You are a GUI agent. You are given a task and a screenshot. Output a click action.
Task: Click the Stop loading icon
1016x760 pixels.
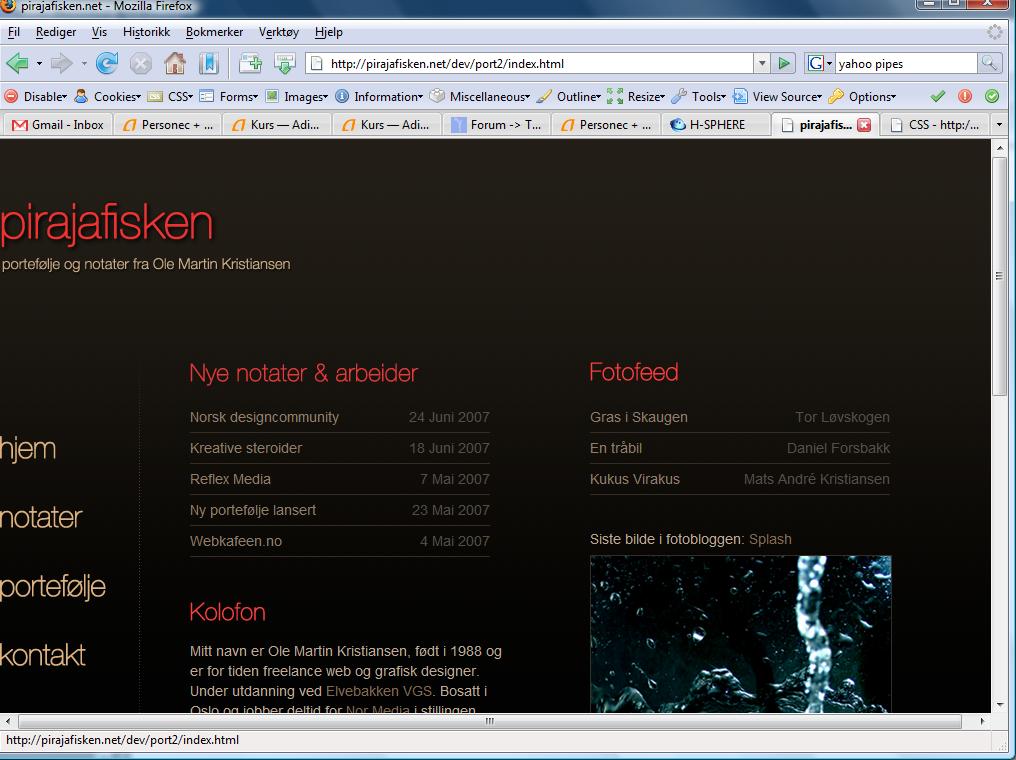pyautogui.click(x=141, y=63)
